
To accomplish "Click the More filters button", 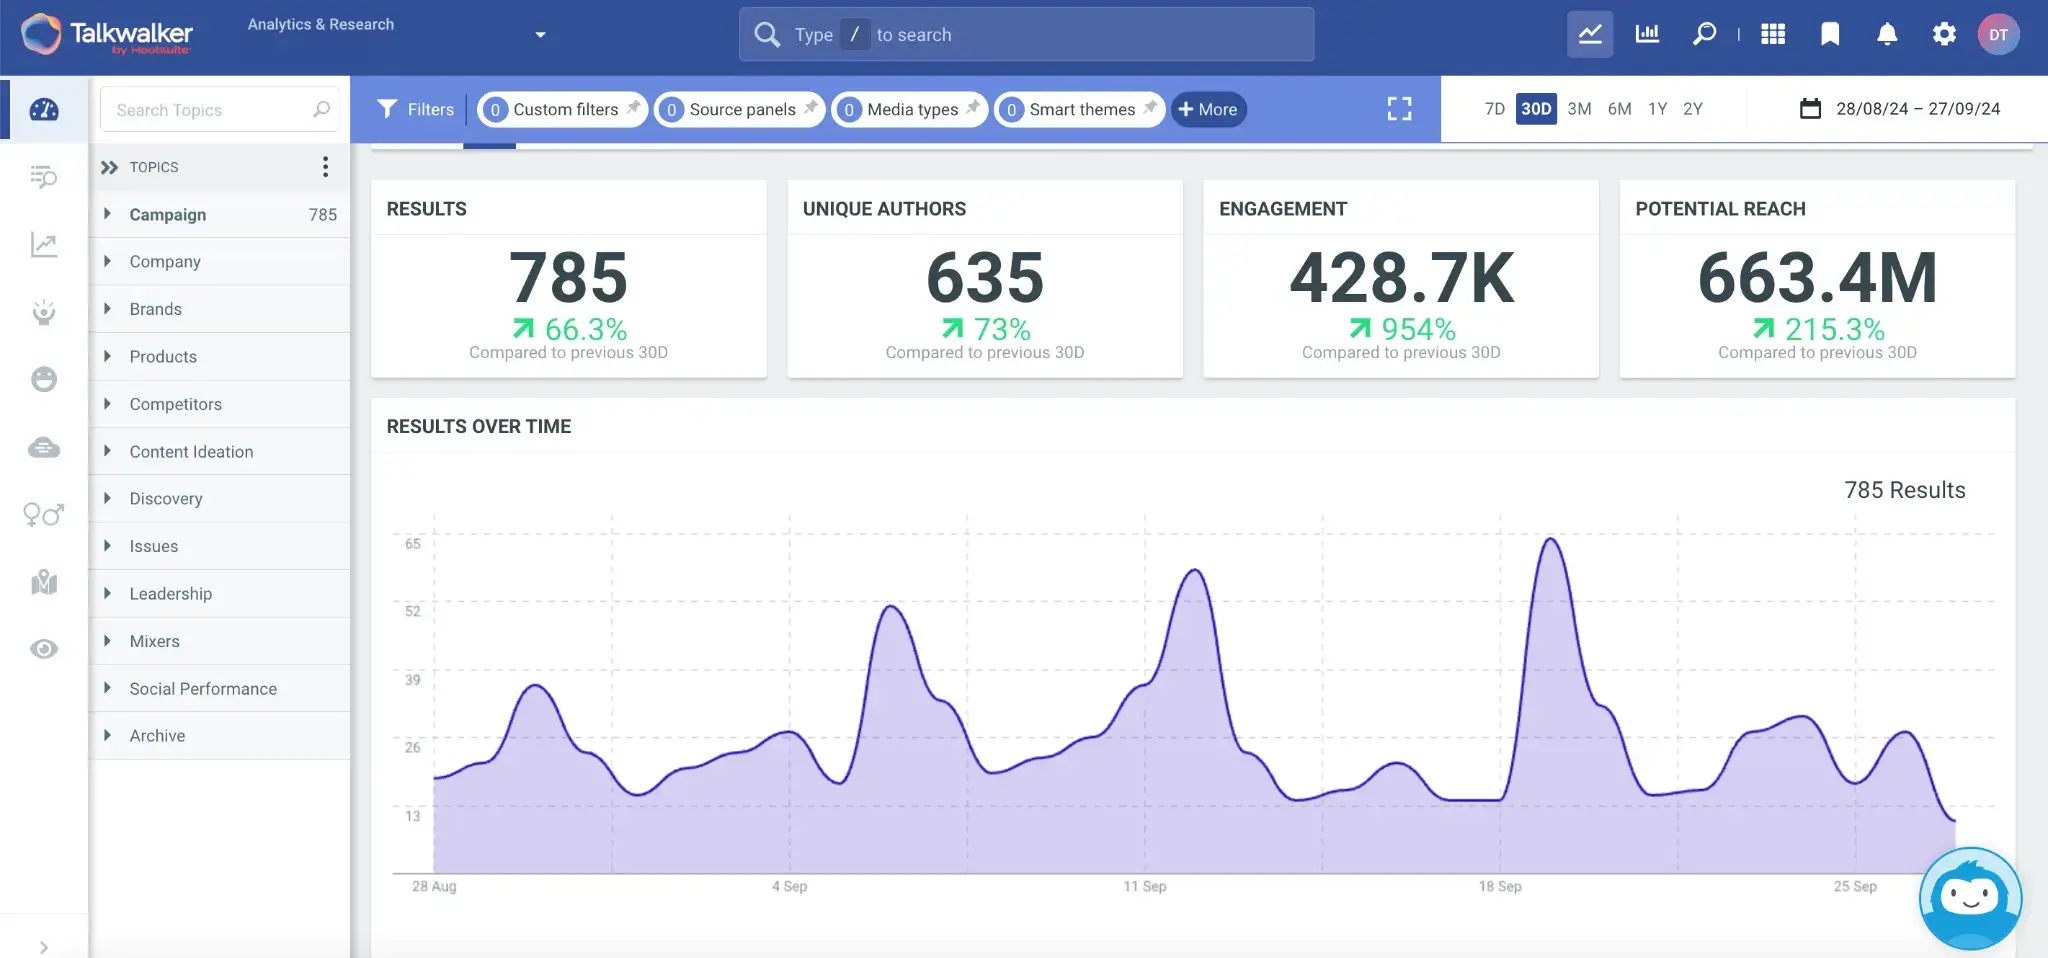I will click(1208, 109).
